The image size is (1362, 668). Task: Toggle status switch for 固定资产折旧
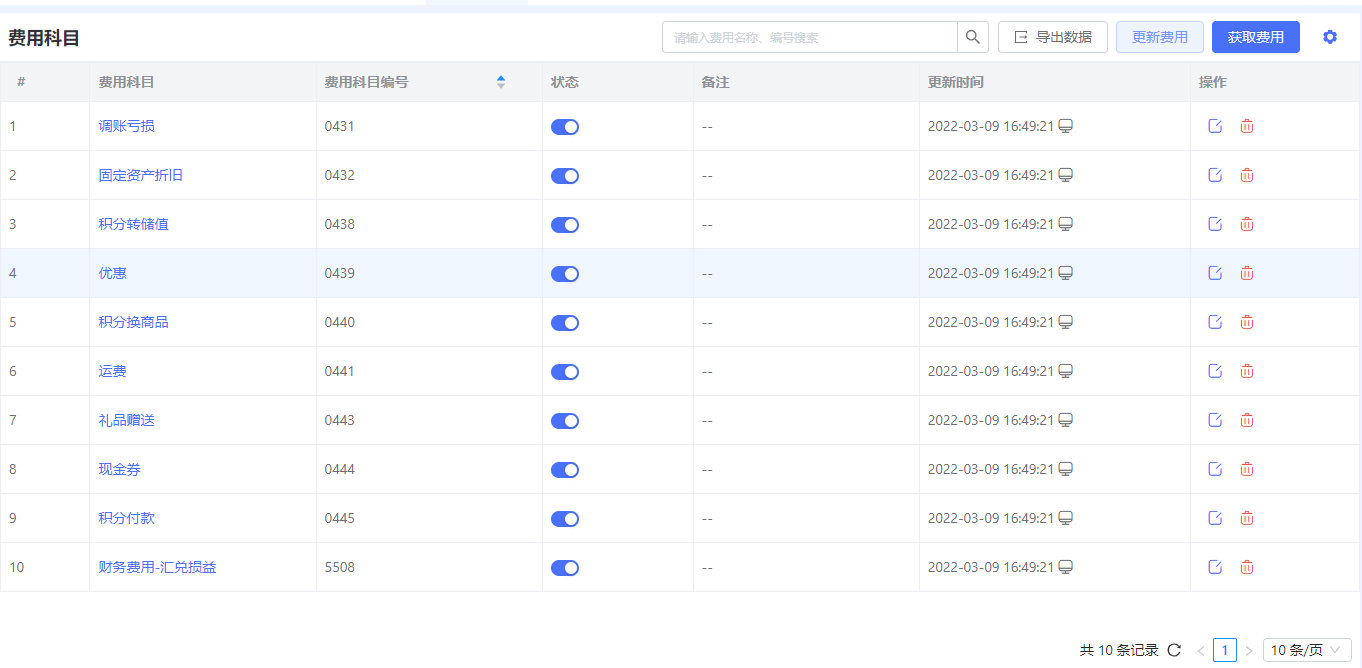point(565,176)
